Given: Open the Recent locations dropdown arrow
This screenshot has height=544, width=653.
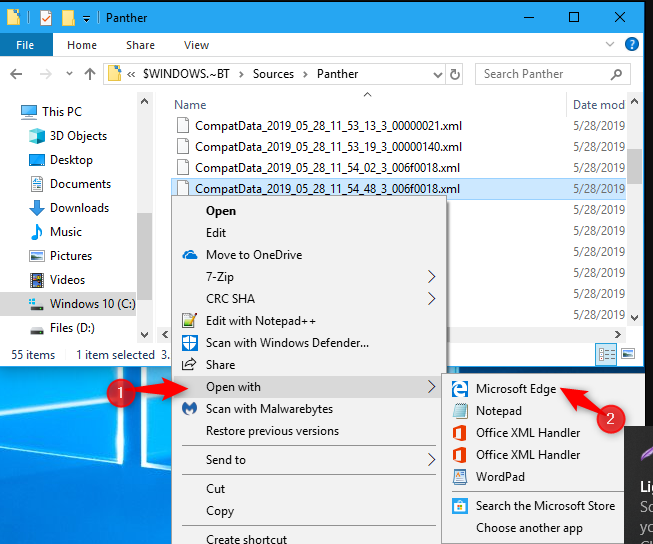Looking at the screenshot, I should click(69, 74).
